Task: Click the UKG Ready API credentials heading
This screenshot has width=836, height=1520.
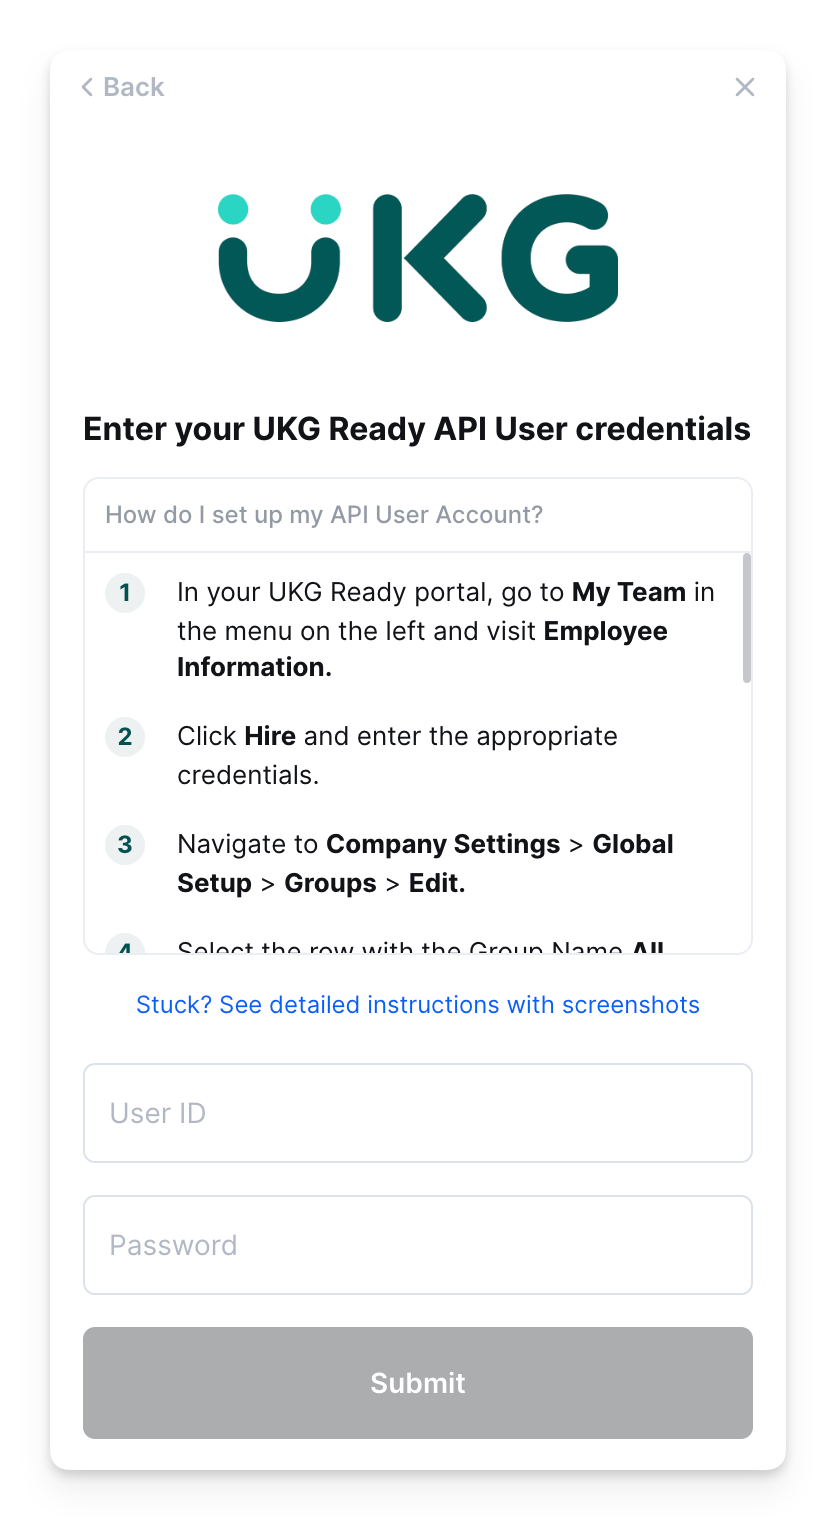Action: coord(417,429)
